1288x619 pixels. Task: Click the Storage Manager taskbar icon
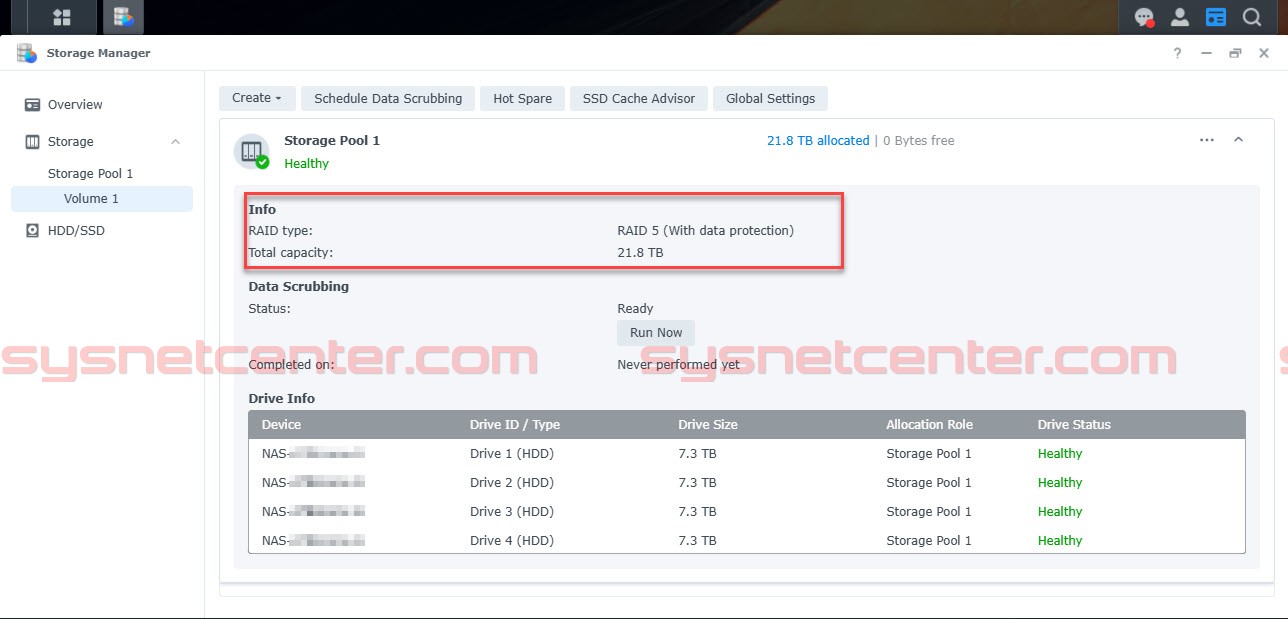(123, 16)
